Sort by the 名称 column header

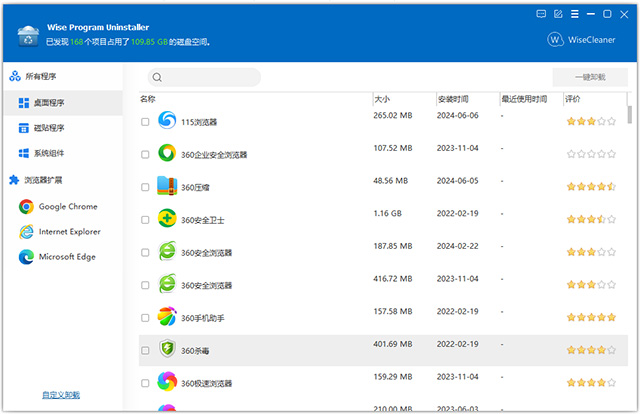click(x=148, y=99)
